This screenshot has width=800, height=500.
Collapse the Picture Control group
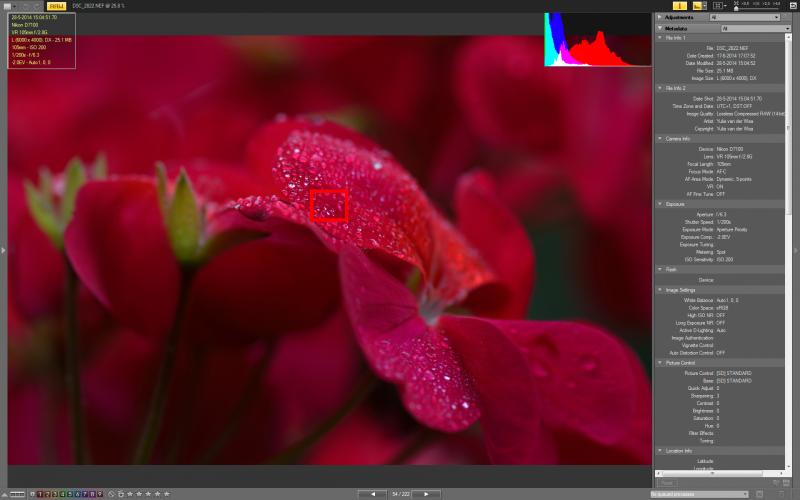coord(660,363)
